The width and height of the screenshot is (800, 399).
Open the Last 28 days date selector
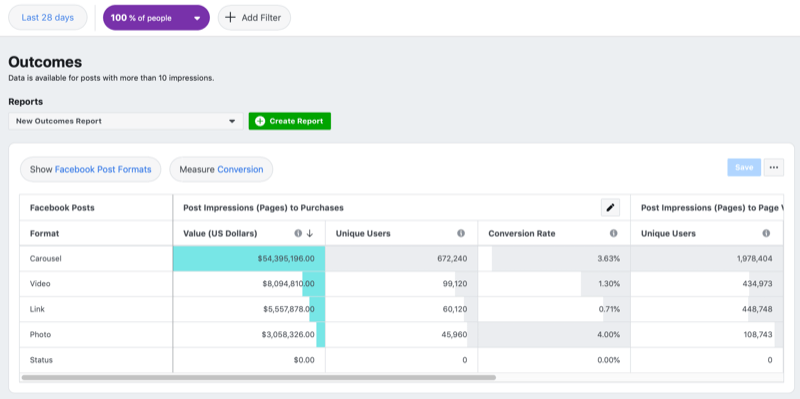pyautogui.click(x=48, y=18)
